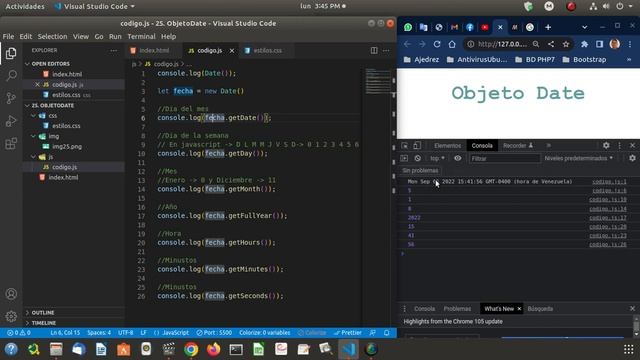Toggle the console sidebar in DevTools
The height and width of the screenshot is (360, 640).
click(x=404, y=158)
